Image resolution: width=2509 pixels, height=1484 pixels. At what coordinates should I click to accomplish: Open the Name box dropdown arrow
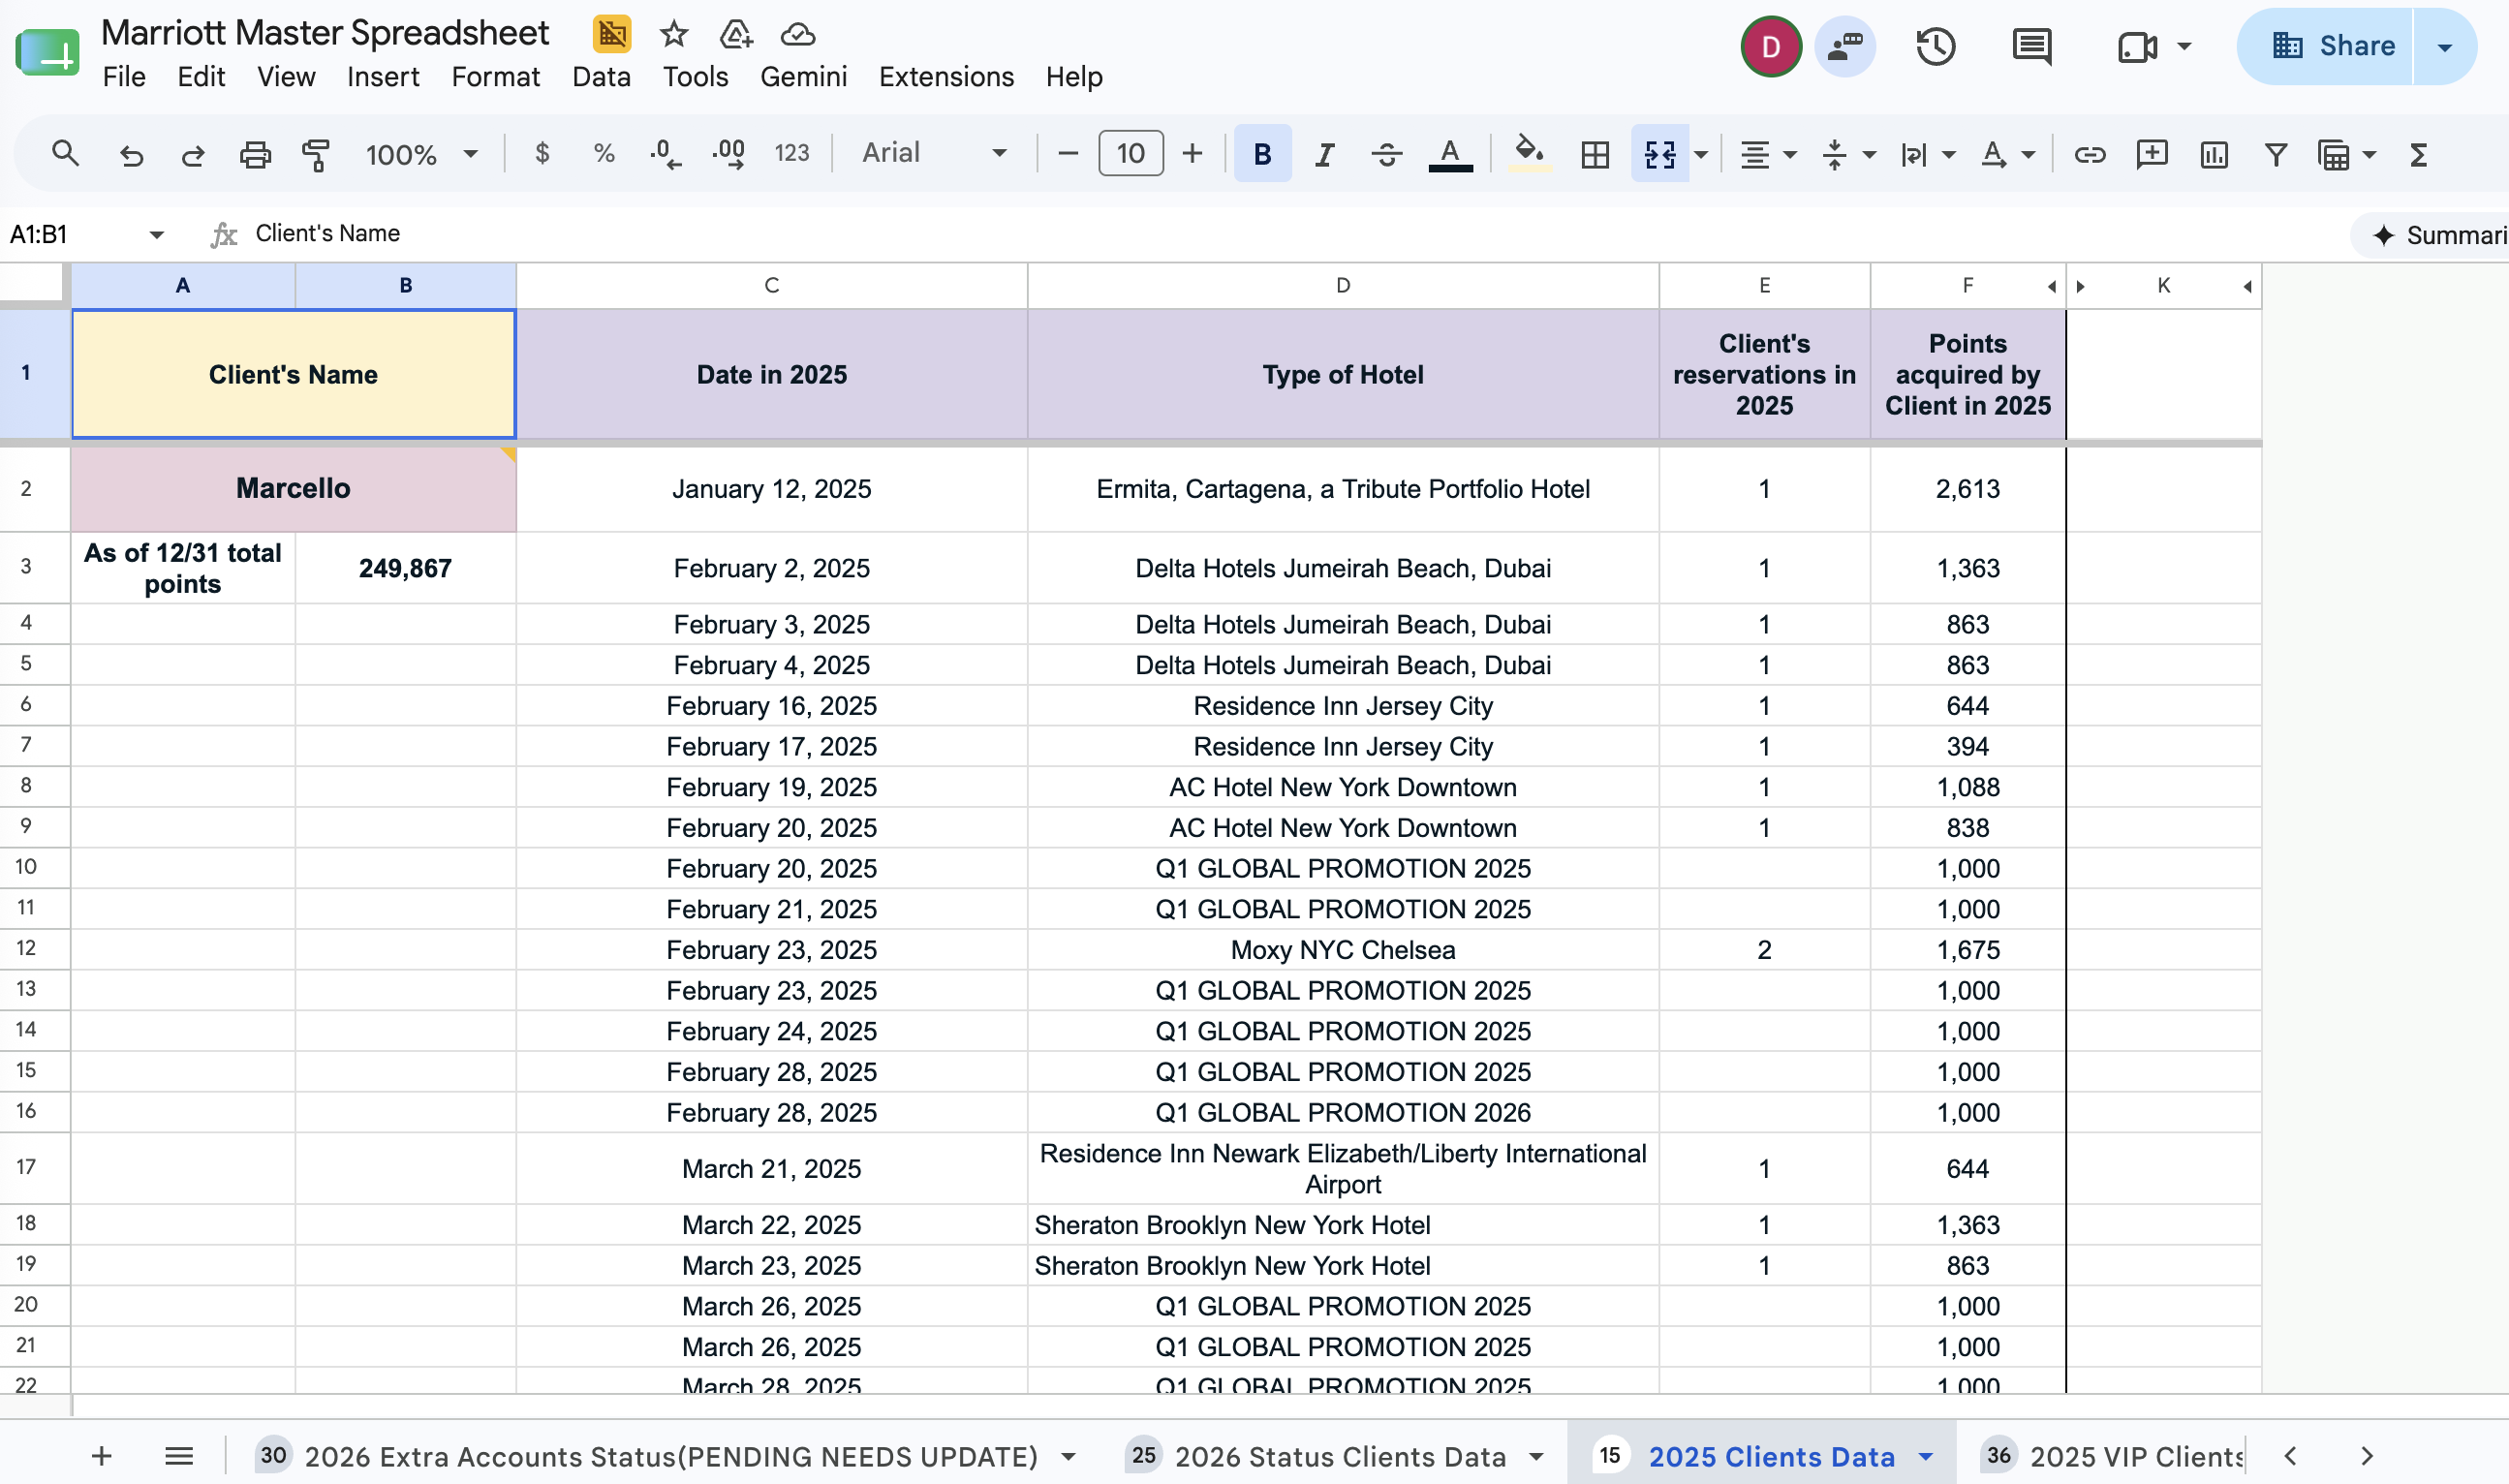[x=156, y=234]
